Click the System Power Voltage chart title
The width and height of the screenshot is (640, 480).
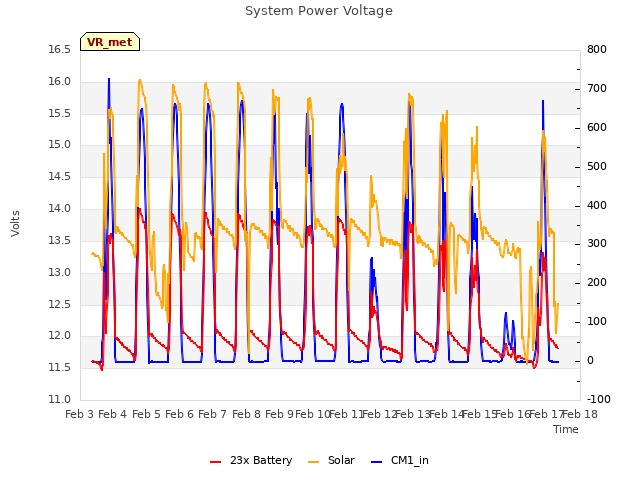pos(319,11)
